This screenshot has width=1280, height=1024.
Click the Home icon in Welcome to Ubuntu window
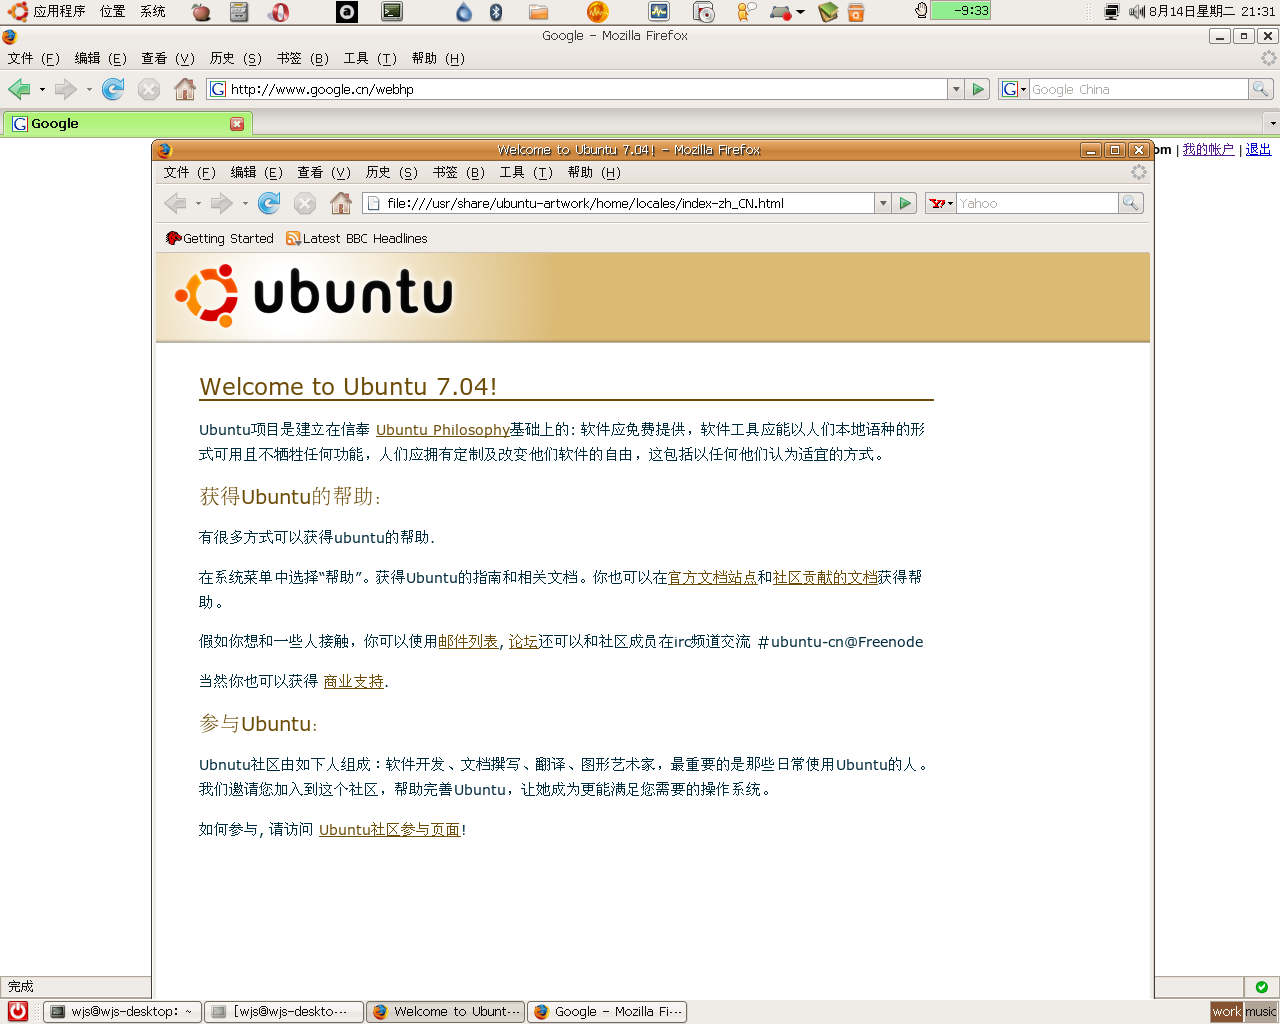pos(341,203)
